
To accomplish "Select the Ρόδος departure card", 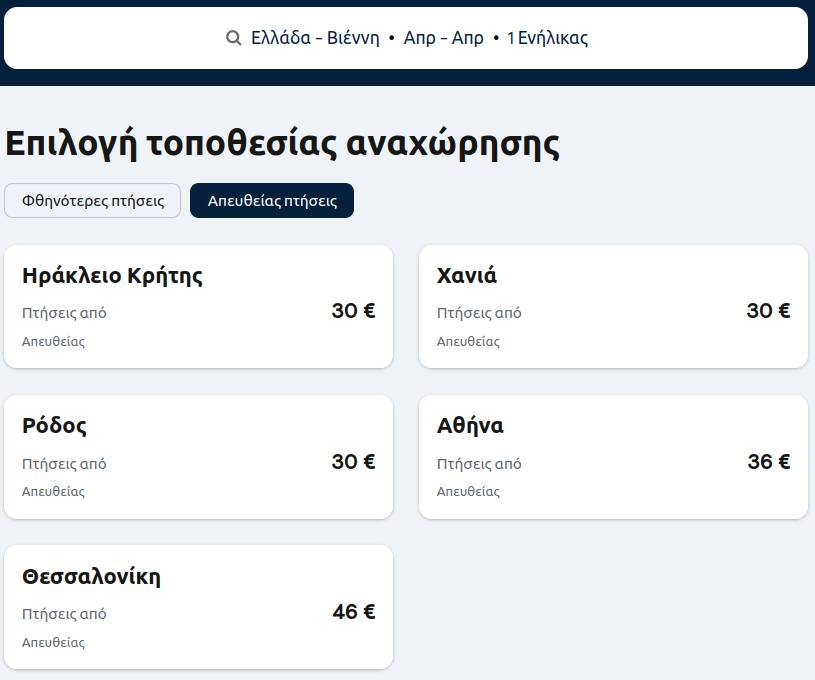I will (199, 457).
